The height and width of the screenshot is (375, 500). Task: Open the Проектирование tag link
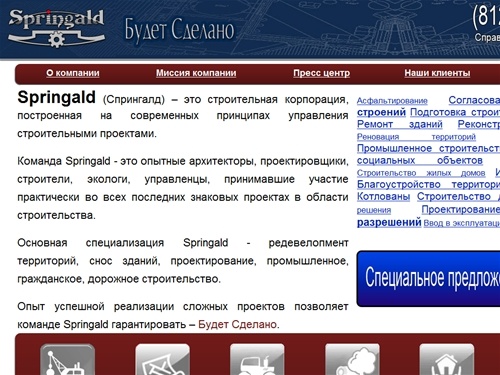point(461,209)
